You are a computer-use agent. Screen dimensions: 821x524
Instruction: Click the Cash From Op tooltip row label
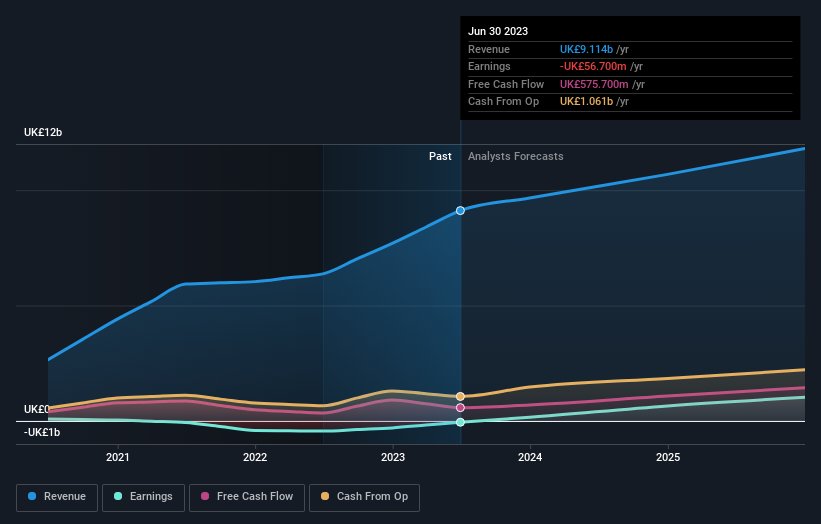(503, 102)
